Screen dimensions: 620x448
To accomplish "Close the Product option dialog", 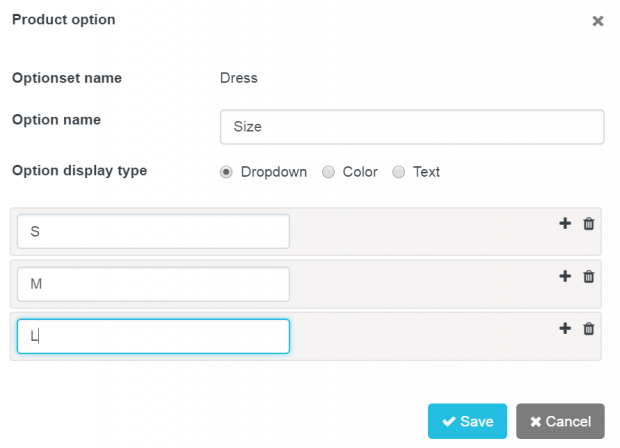I will tap(598, 21).
